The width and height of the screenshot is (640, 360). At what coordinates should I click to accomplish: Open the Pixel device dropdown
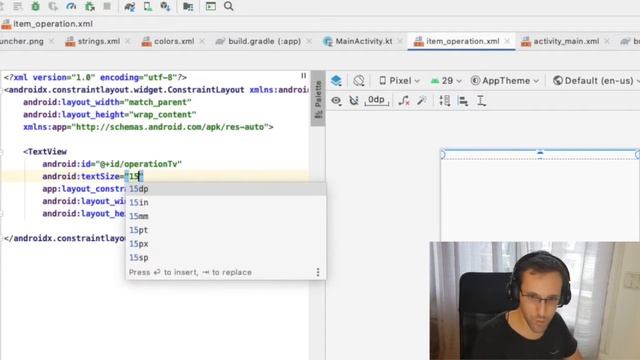pos(399,80)
